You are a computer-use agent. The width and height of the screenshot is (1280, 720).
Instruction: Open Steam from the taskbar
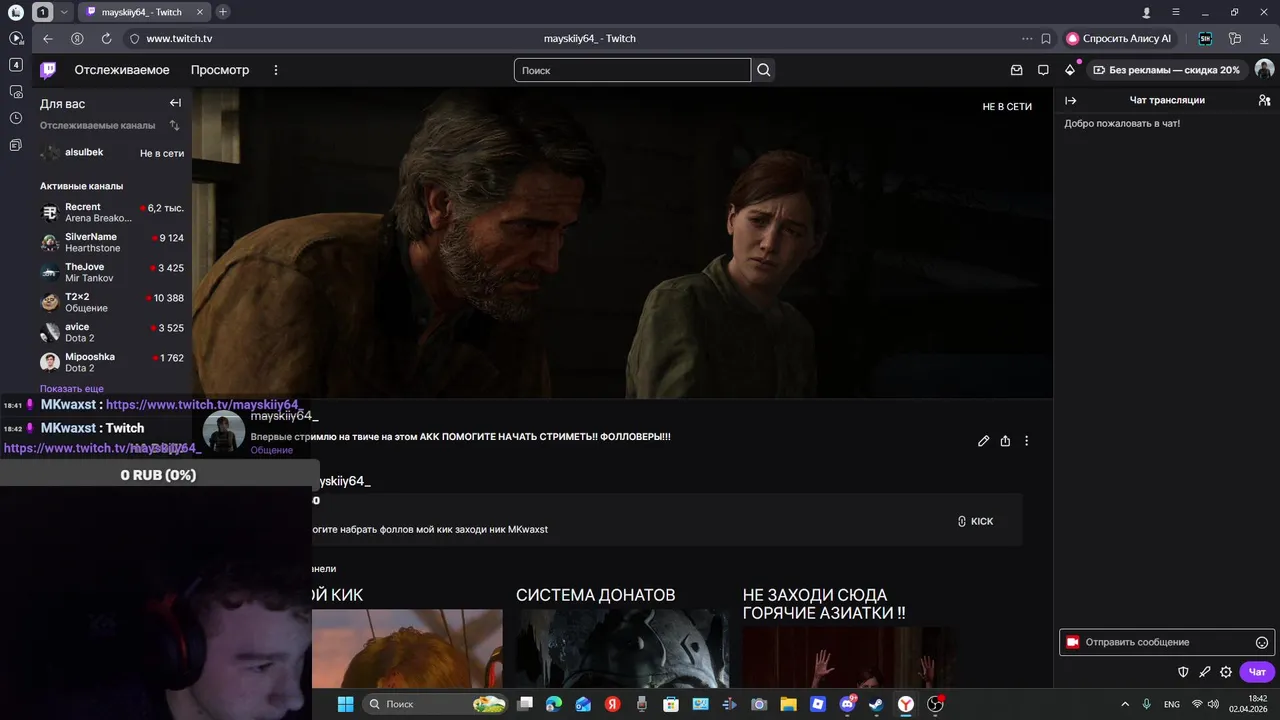click(876, 704)
